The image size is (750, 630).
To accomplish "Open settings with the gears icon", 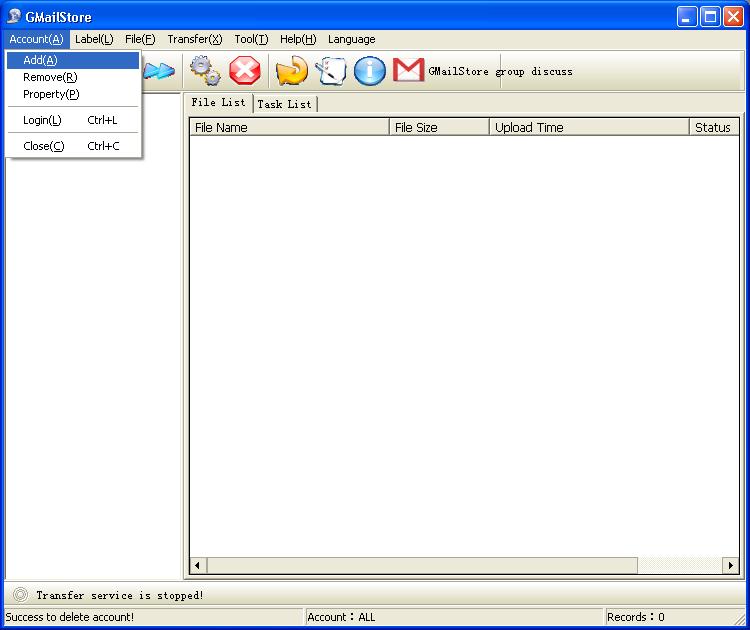I will (205, 70).
